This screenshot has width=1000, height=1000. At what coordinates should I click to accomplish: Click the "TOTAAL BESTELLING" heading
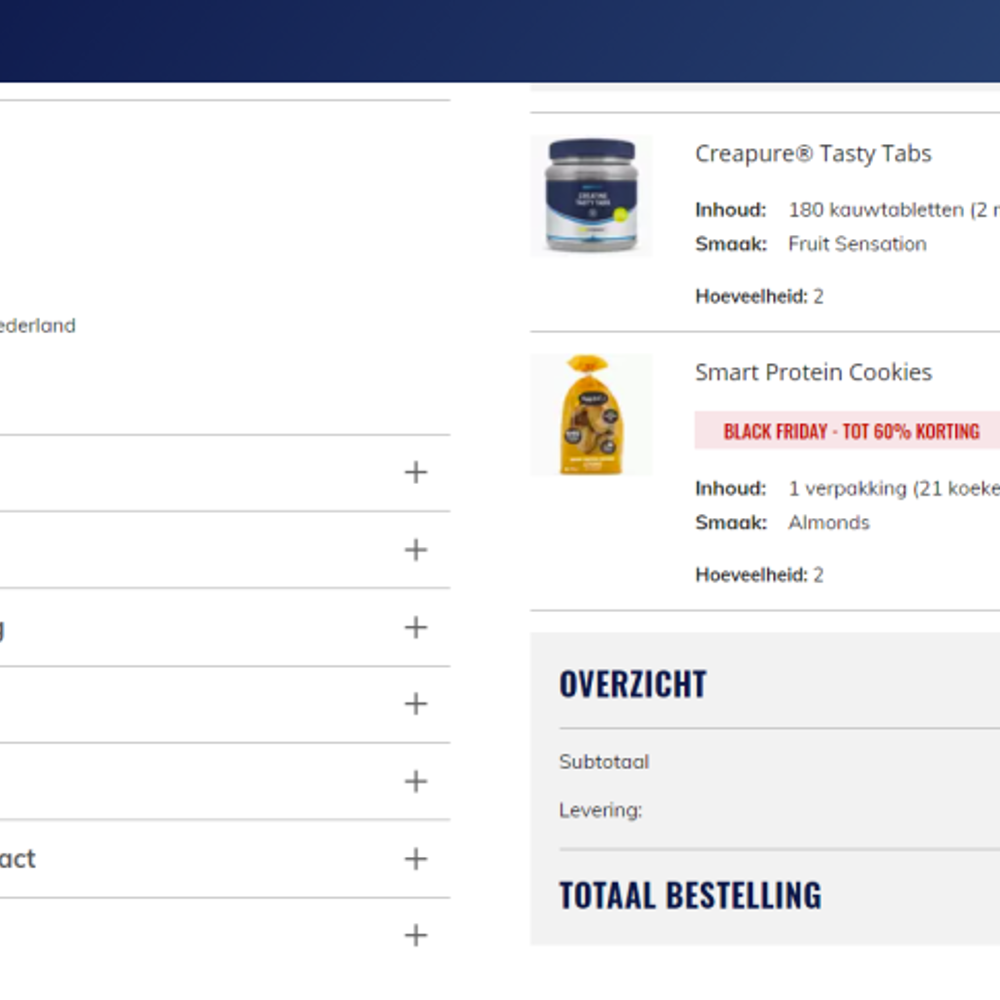click(690, 895)
